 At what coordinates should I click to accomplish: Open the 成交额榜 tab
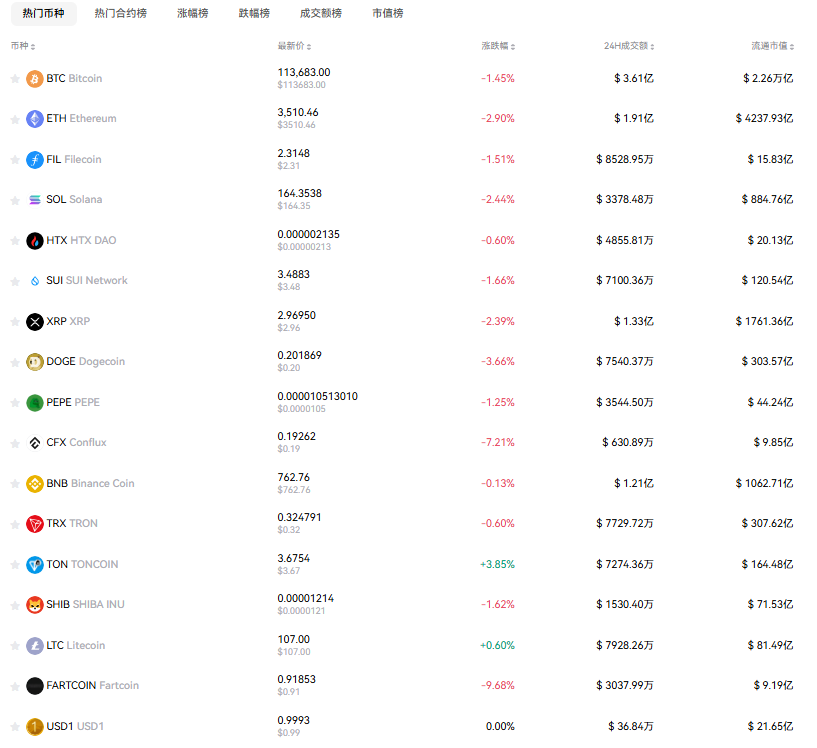point(320,14)
